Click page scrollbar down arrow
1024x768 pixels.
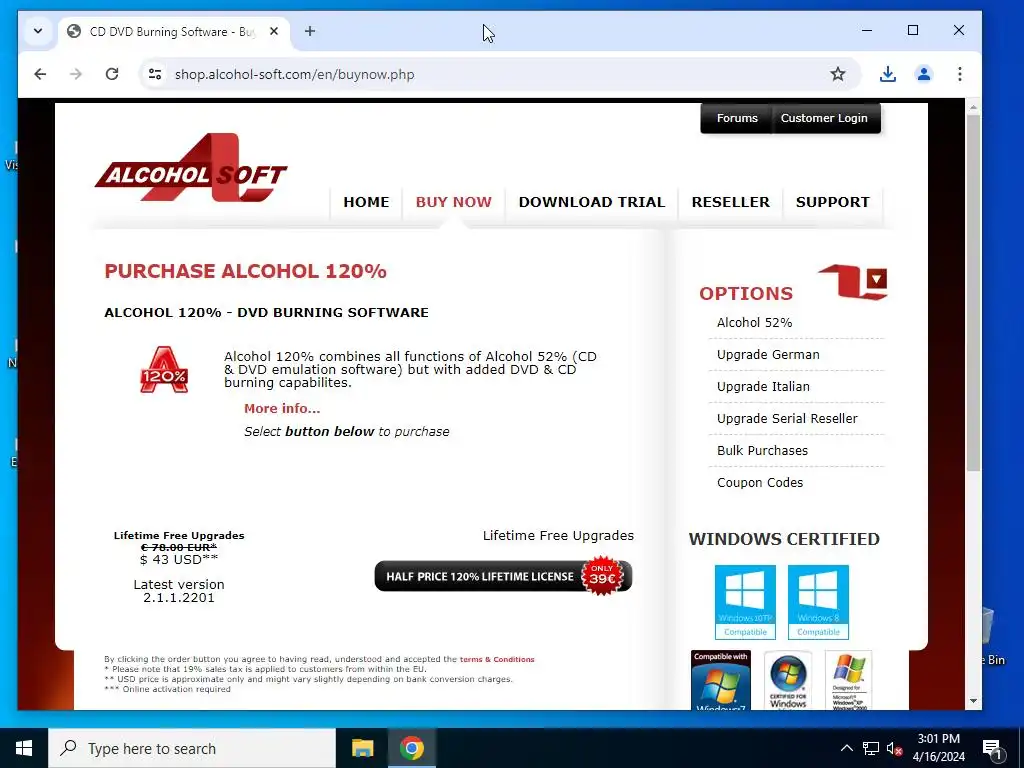point(973,701)
